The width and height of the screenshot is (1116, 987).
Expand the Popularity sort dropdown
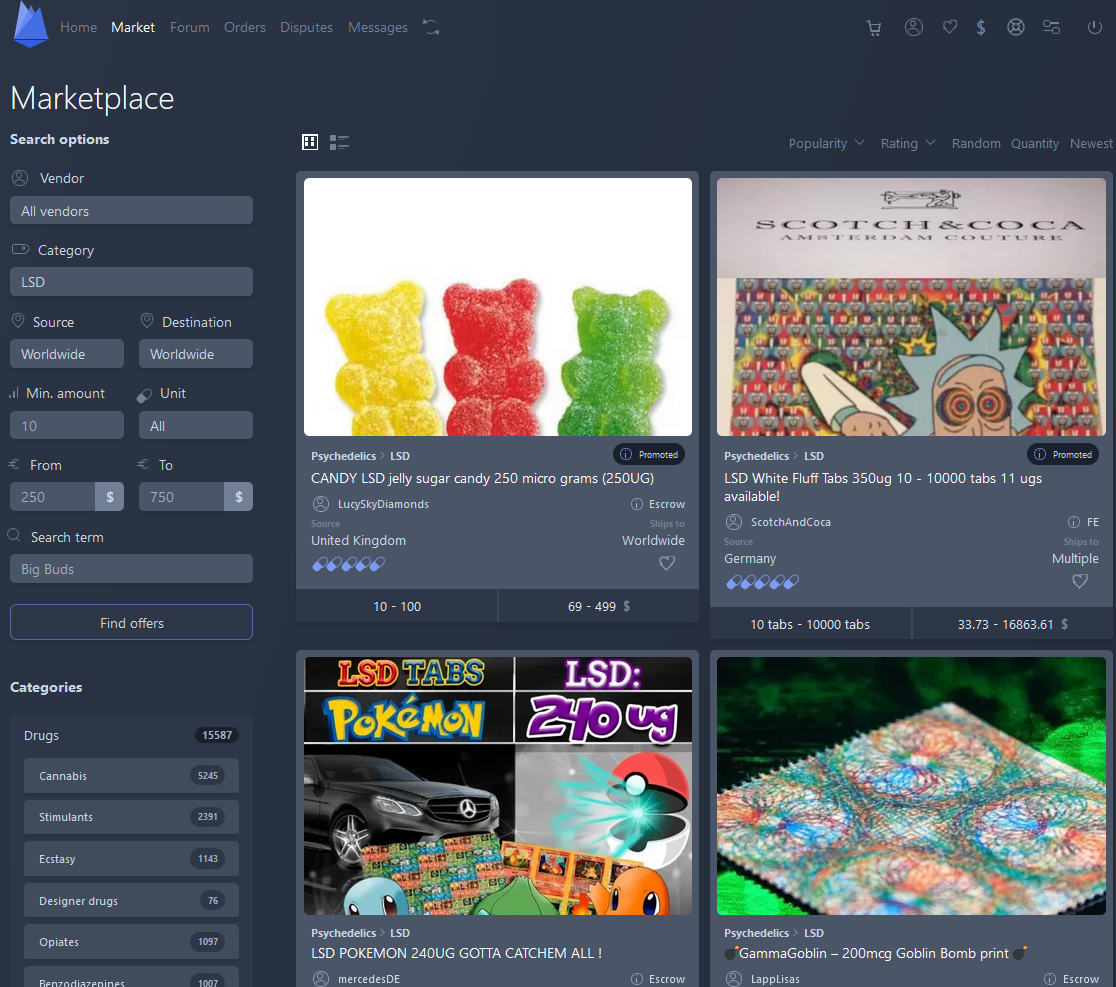(826, 144)
